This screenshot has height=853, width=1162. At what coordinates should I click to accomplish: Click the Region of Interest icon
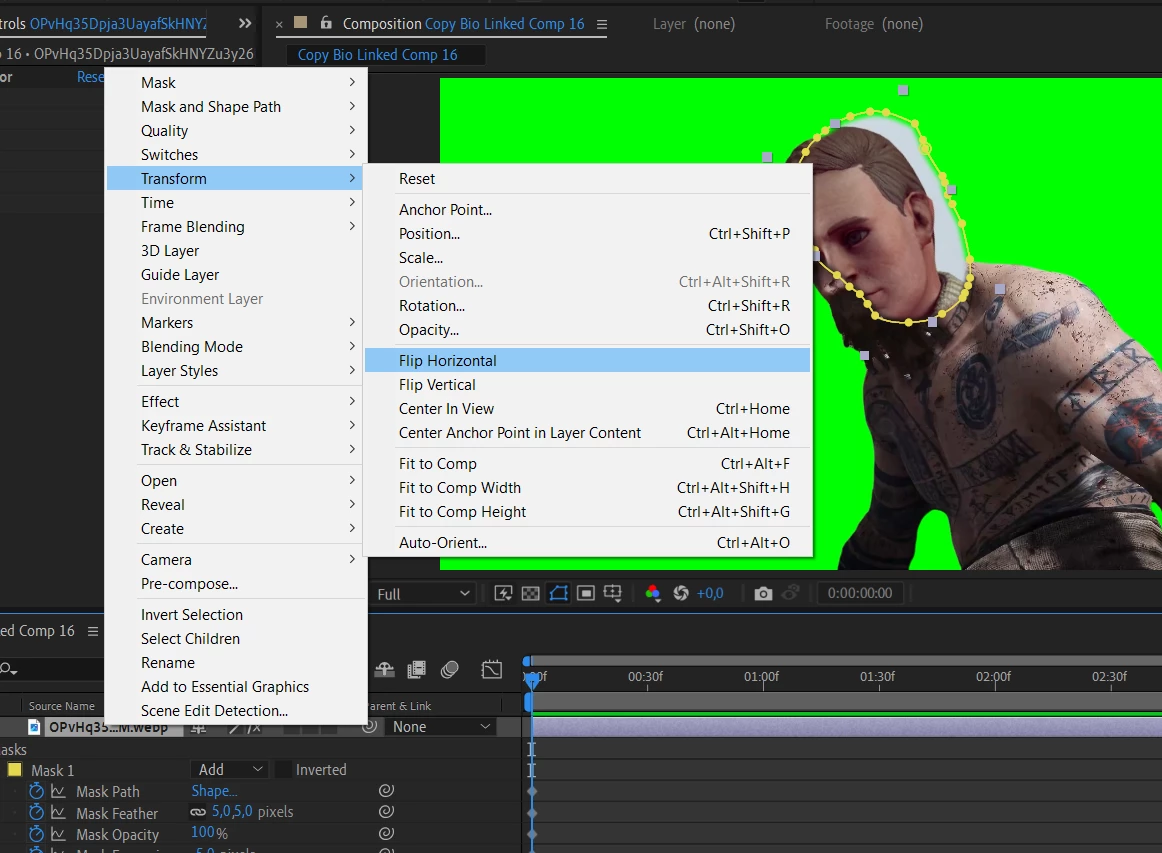click(585, 593)
